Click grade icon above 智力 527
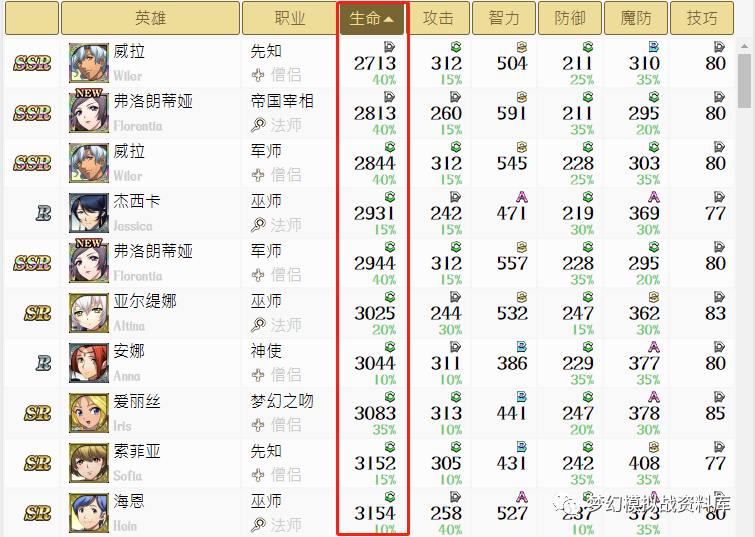 point(522,497)
